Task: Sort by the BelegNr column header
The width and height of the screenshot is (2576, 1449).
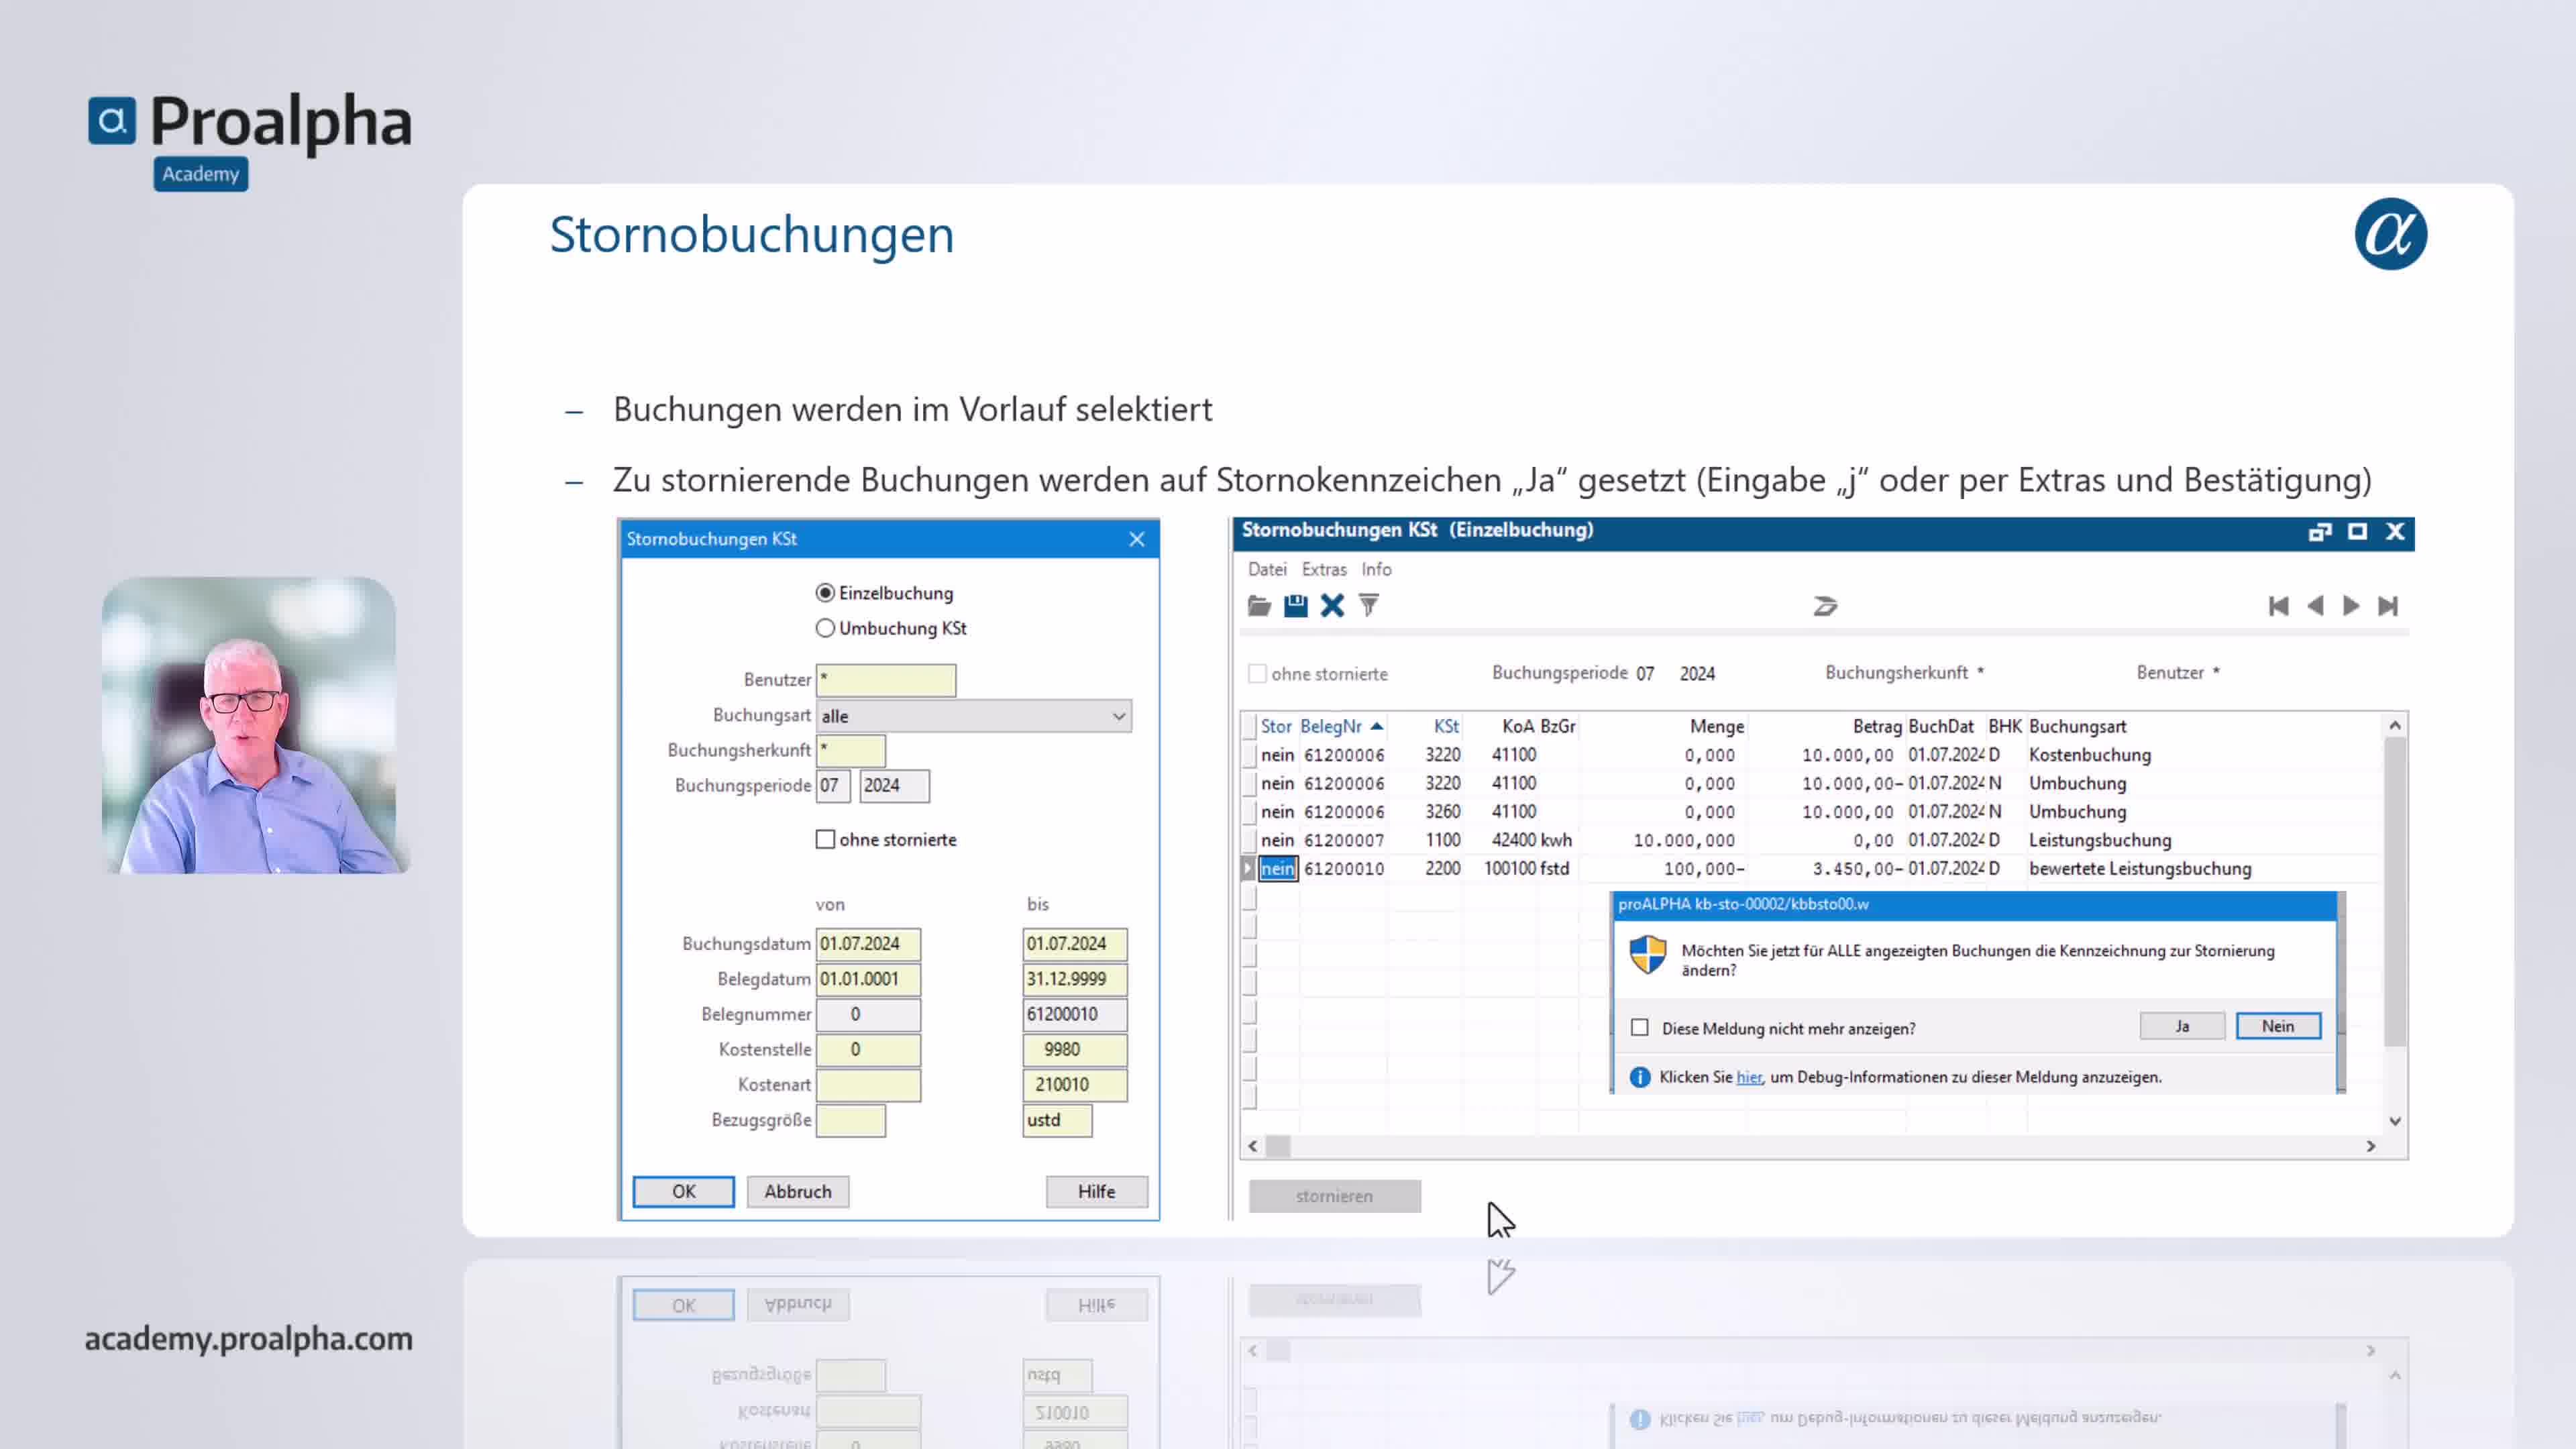Action: (1331, 727)
